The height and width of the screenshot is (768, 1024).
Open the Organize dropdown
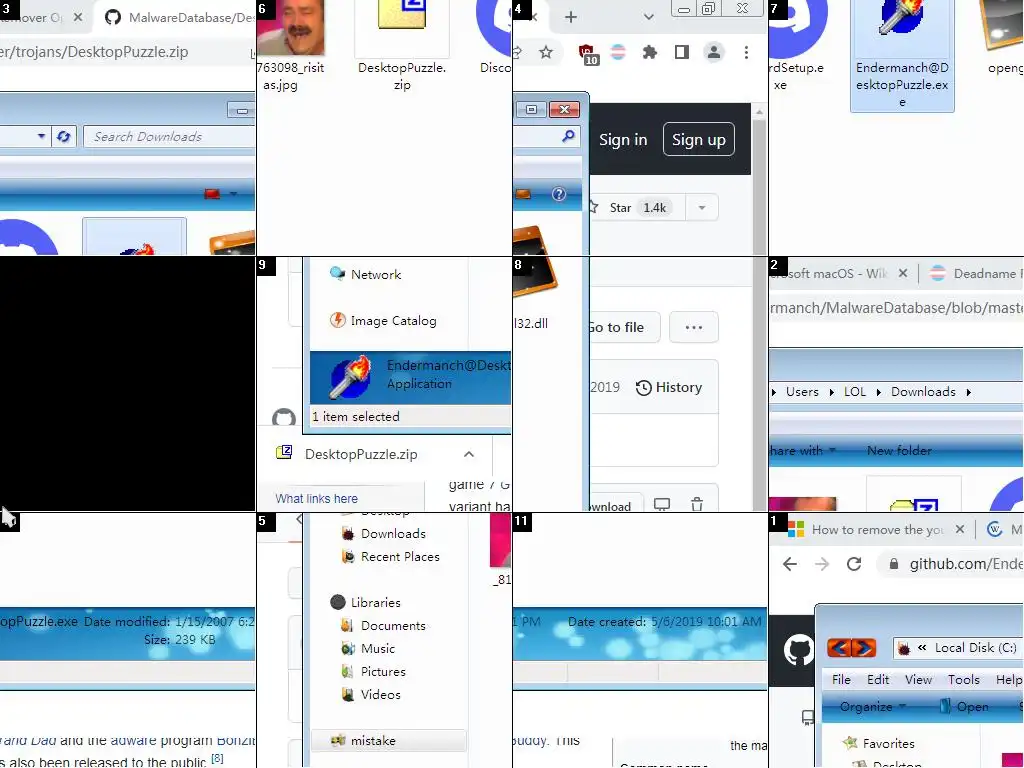tap(872, 707)
